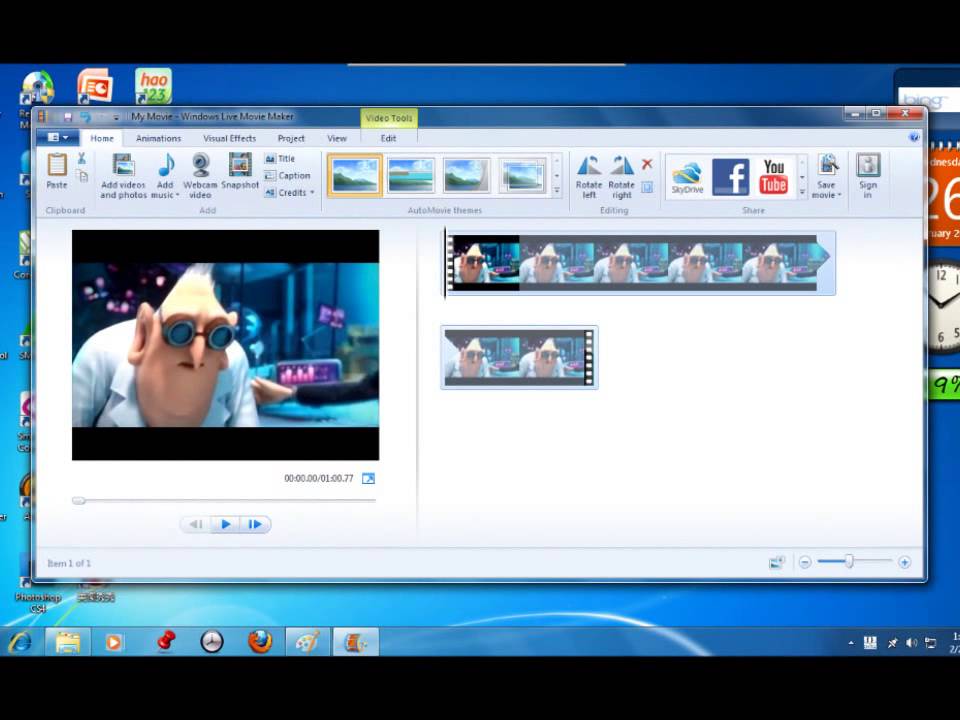Click the Paste button

pyautogui.click(x=57, y=171)
